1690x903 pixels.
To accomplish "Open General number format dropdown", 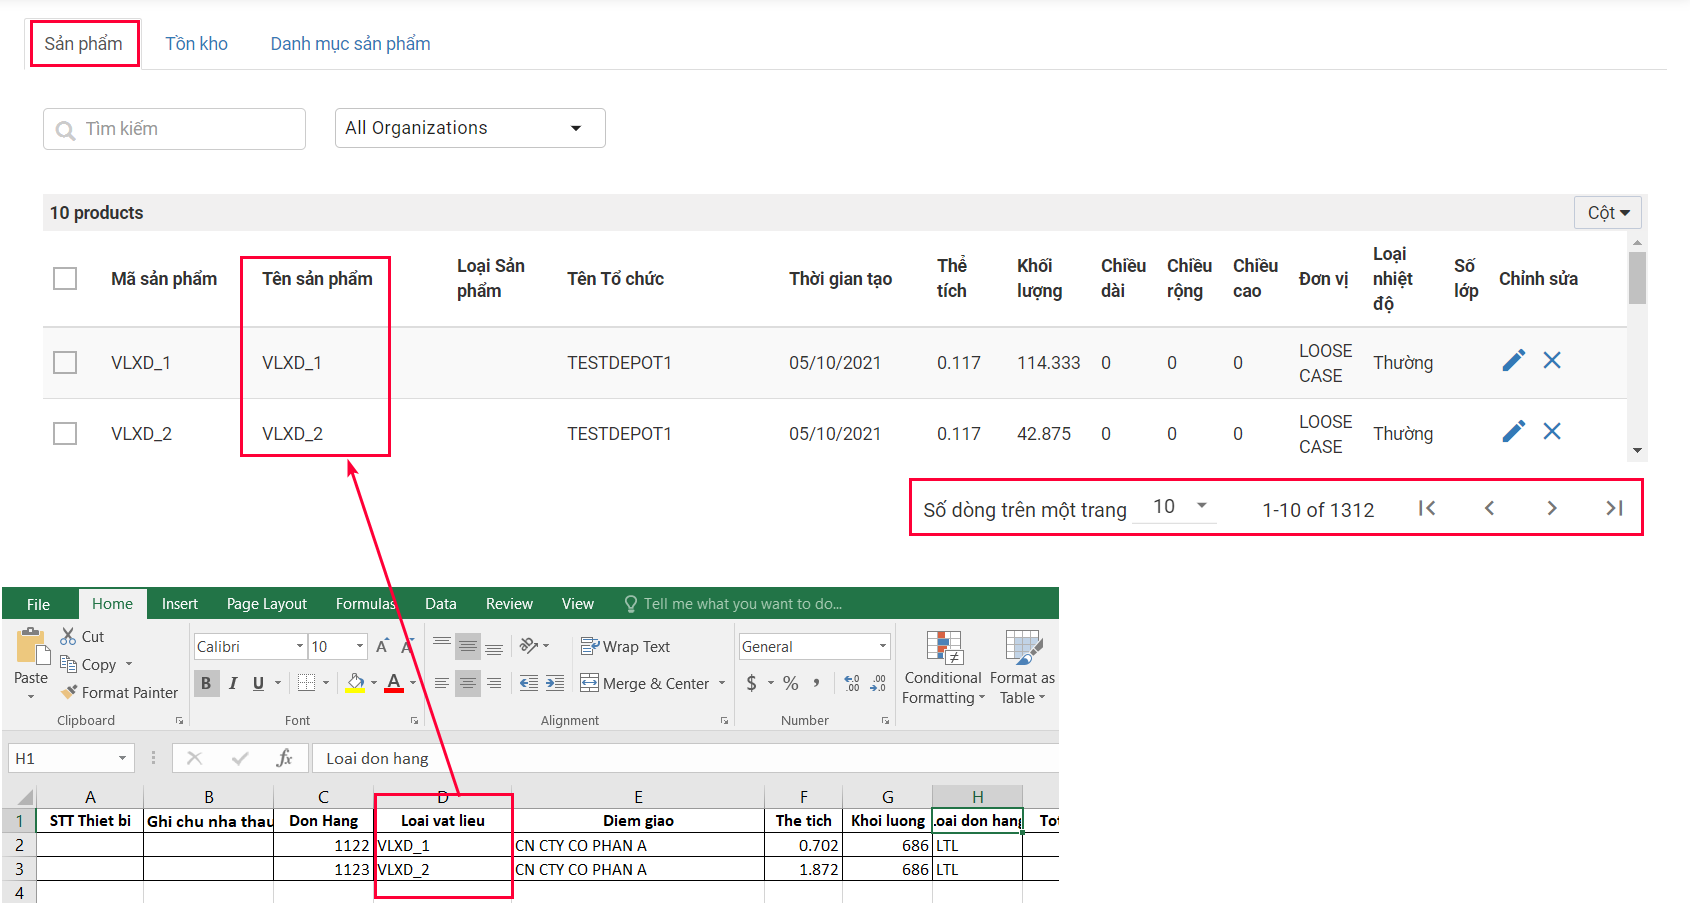I will pyautogui.click(x=883, y=646).
